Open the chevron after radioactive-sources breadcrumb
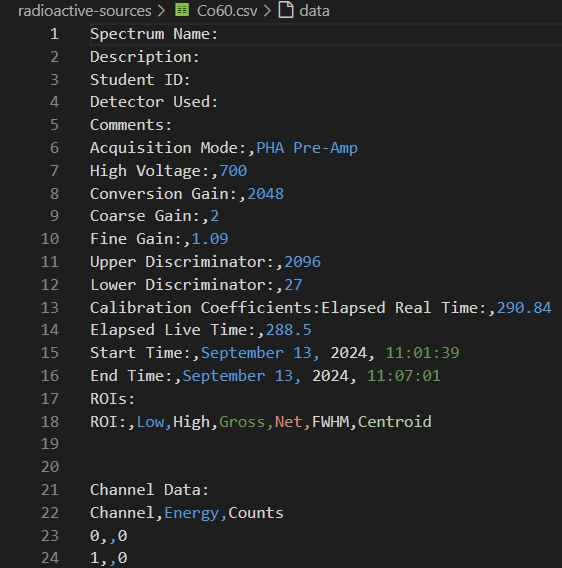 162,11
